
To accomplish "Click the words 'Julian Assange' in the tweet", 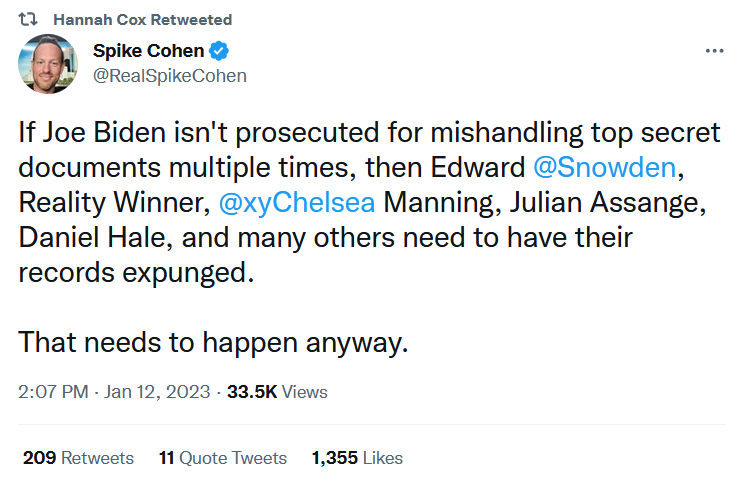I will 605,202.
